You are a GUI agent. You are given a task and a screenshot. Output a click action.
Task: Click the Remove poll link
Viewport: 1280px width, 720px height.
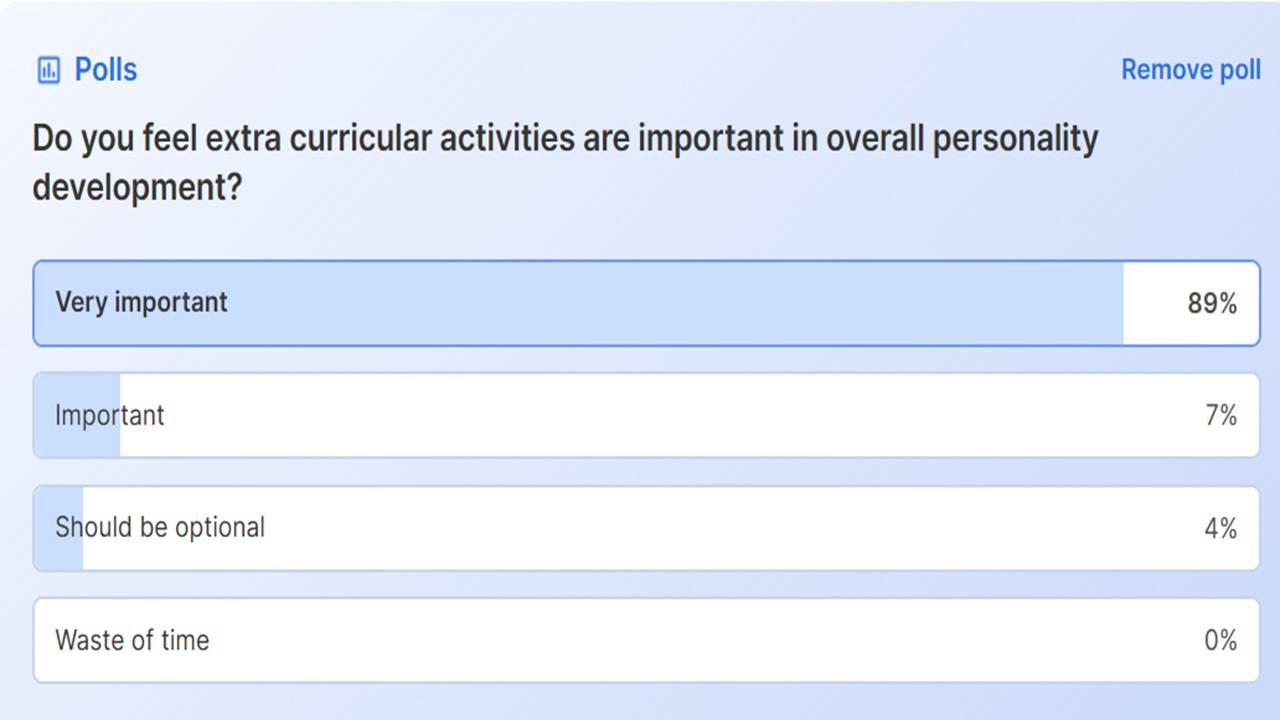tap(1191, 69)
